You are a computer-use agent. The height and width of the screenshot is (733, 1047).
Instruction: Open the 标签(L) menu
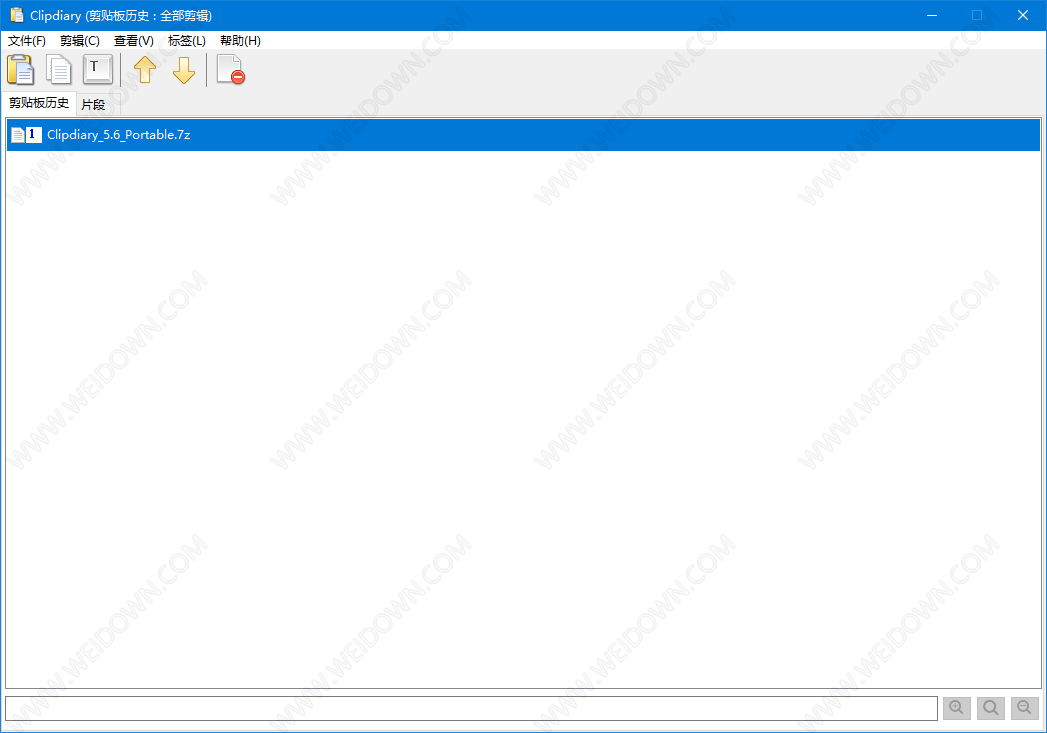187,41
